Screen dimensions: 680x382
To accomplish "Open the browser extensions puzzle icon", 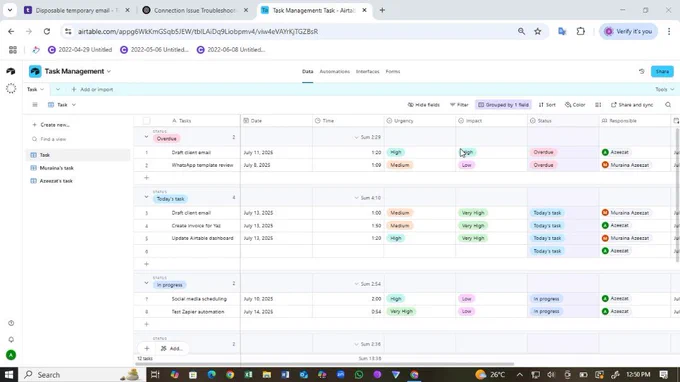I will tap(581, 31).
